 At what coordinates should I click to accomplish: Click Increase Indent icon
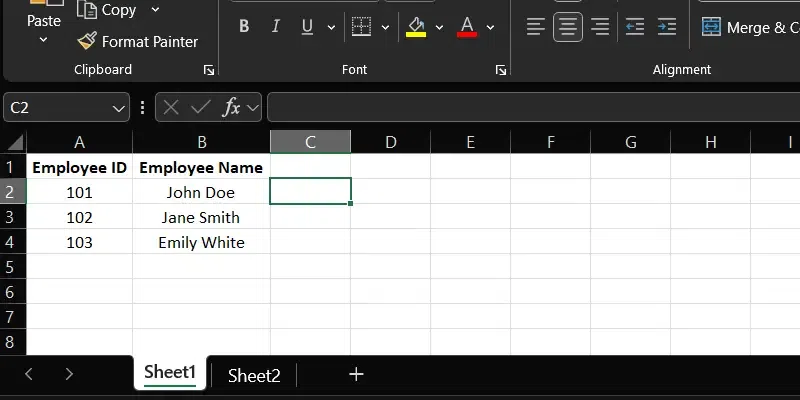[667, 27]
